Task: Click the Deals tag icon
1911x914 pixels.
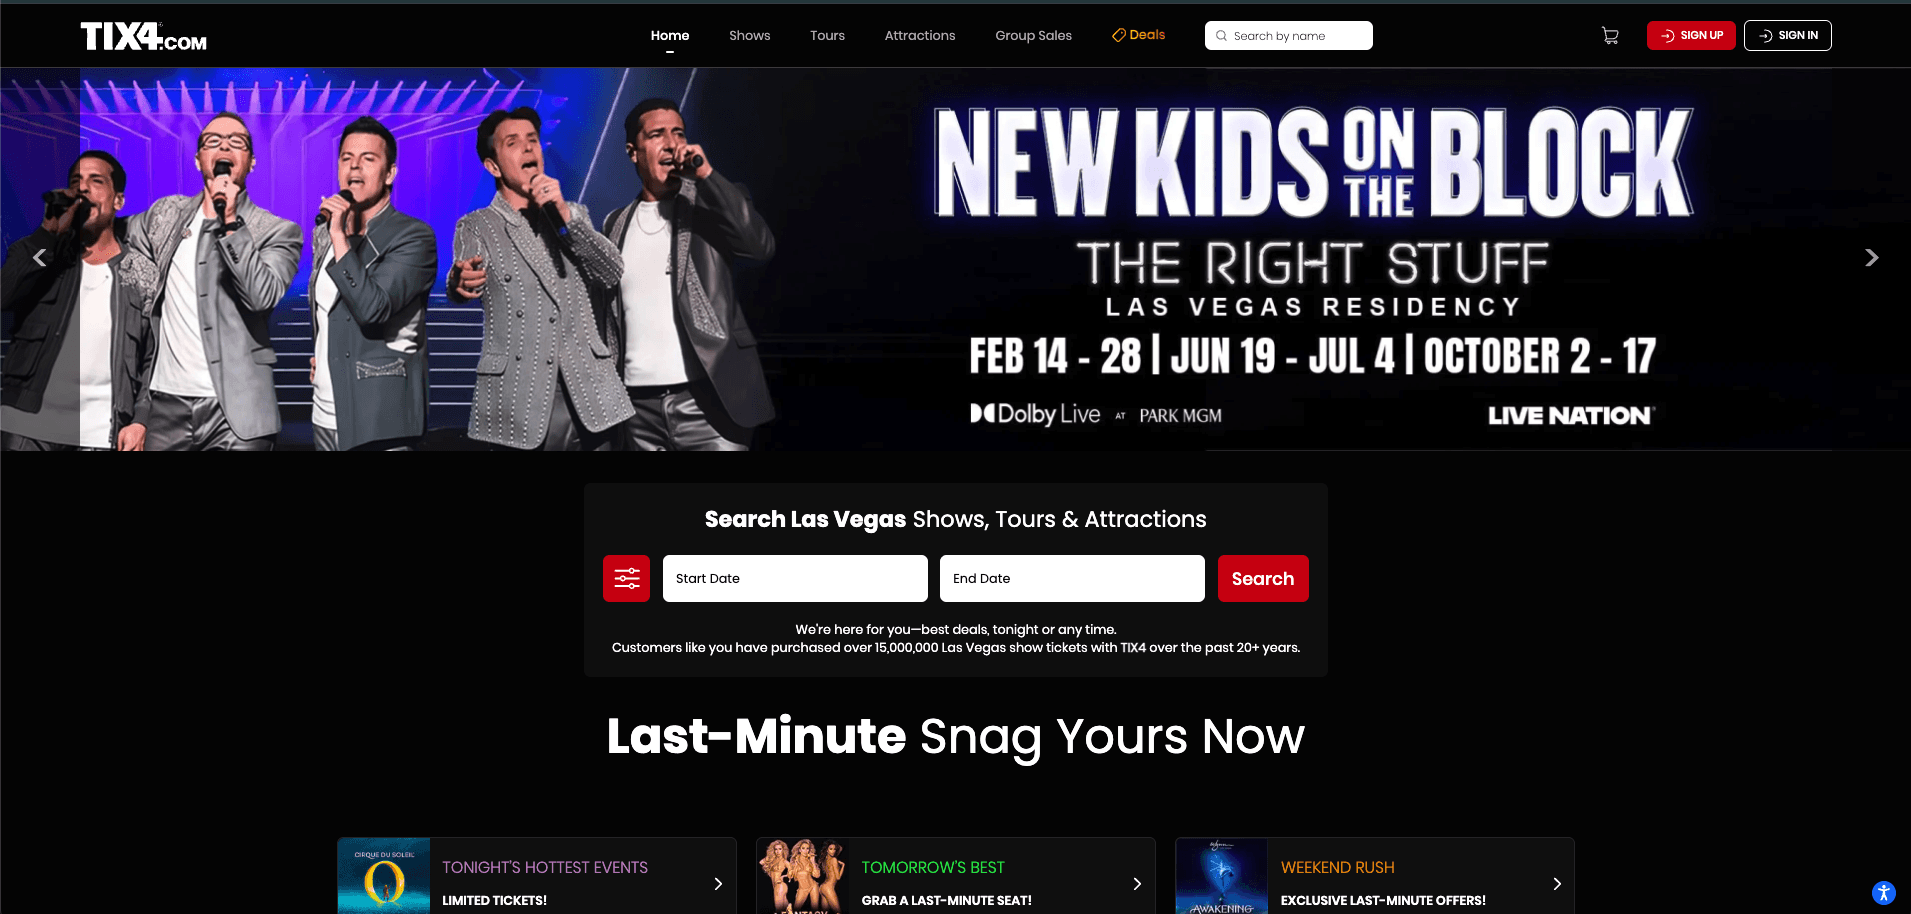Action: pyautogui.click(x=1119, y=35)
